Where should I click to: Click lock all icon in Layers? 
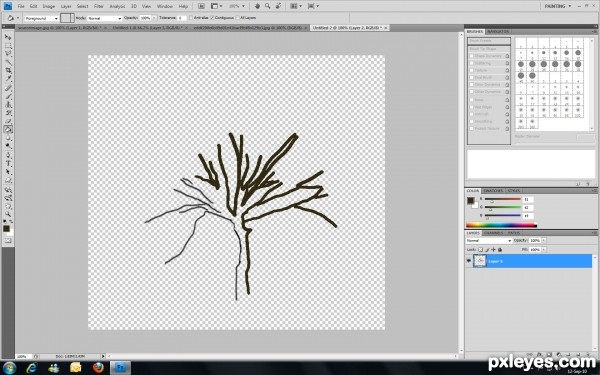pyautogui.click(x=500, y=249)
